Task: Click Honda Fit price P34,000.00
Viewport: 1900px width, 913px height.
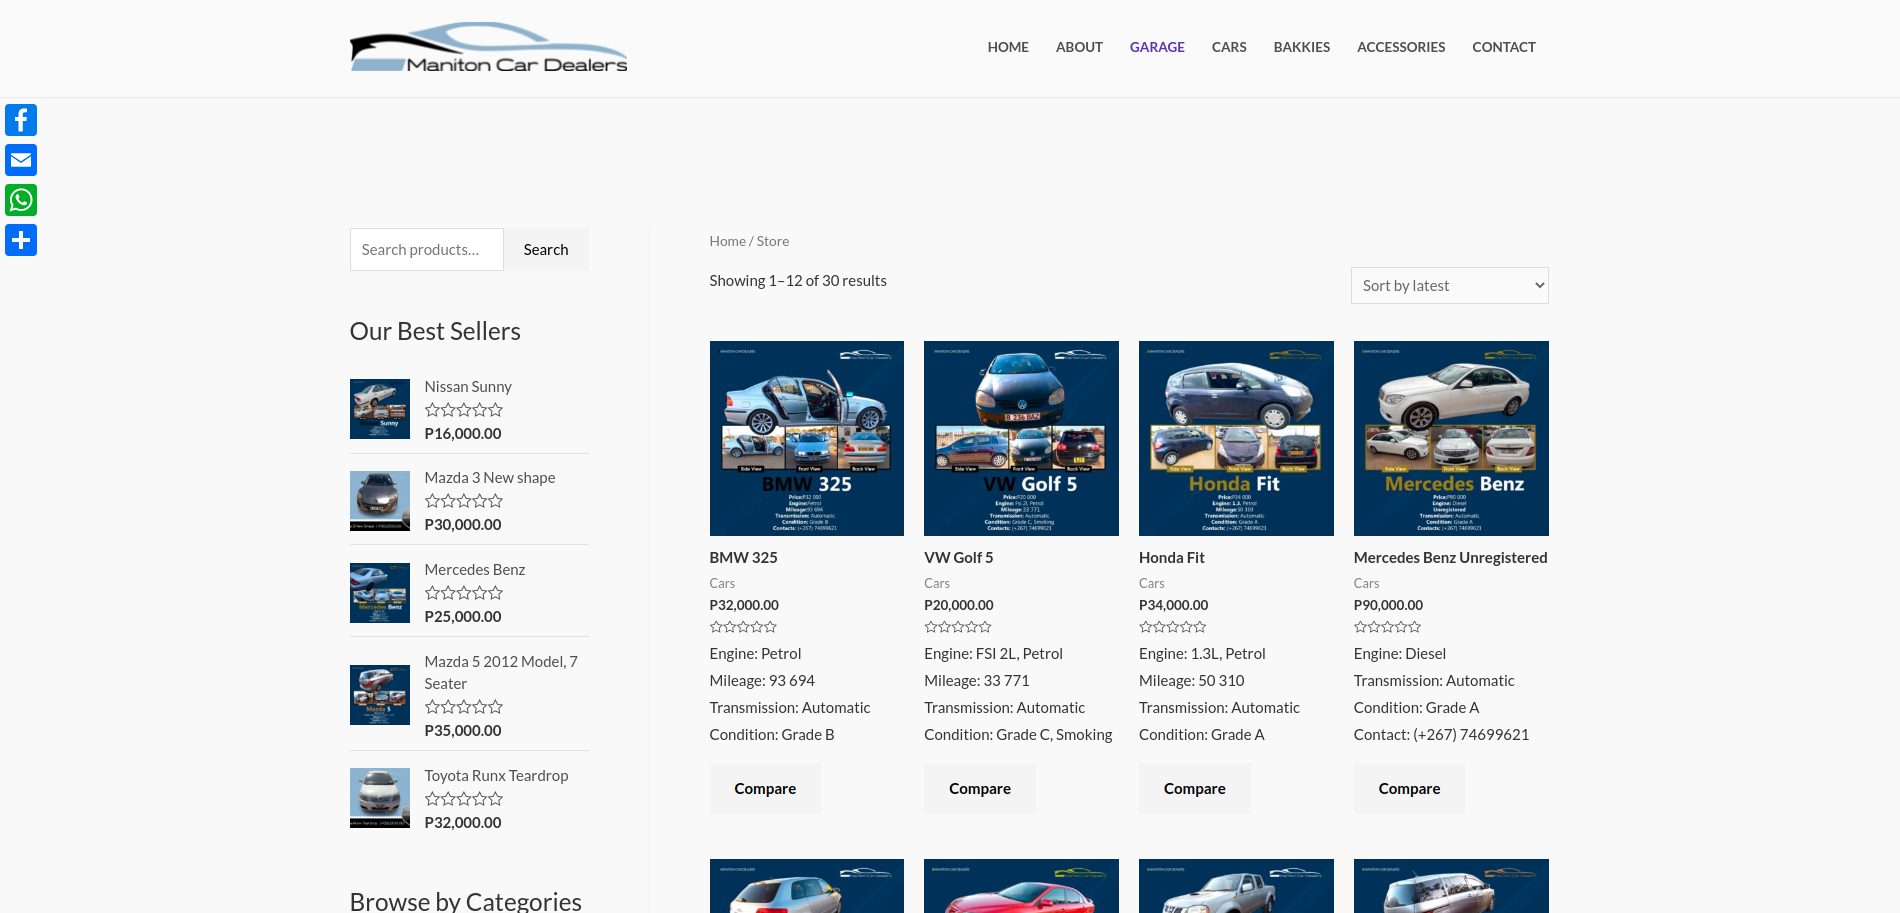Action: (x=1173, y=605)
